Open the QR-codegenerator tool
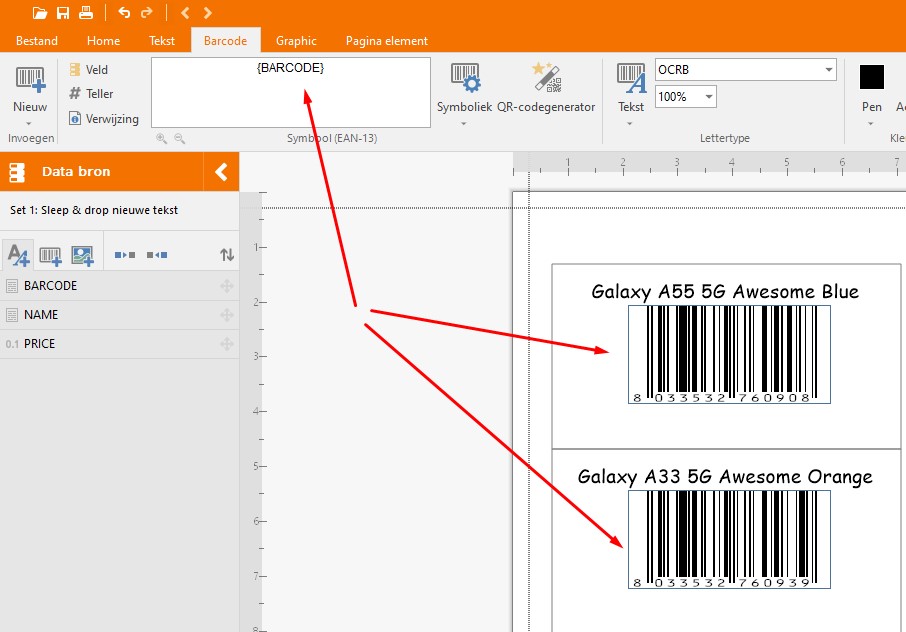Image resolution: width=906 pixels, height=632 pixels. pyautogui.click(x=546, y=87)
